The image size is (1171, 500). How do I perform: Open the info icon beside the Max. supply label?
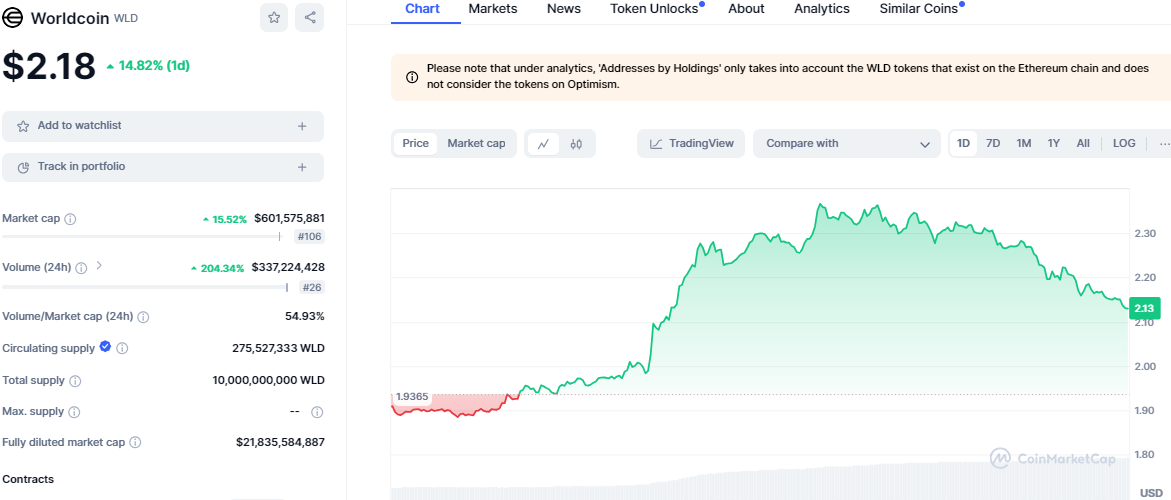[x=74, y=412]
